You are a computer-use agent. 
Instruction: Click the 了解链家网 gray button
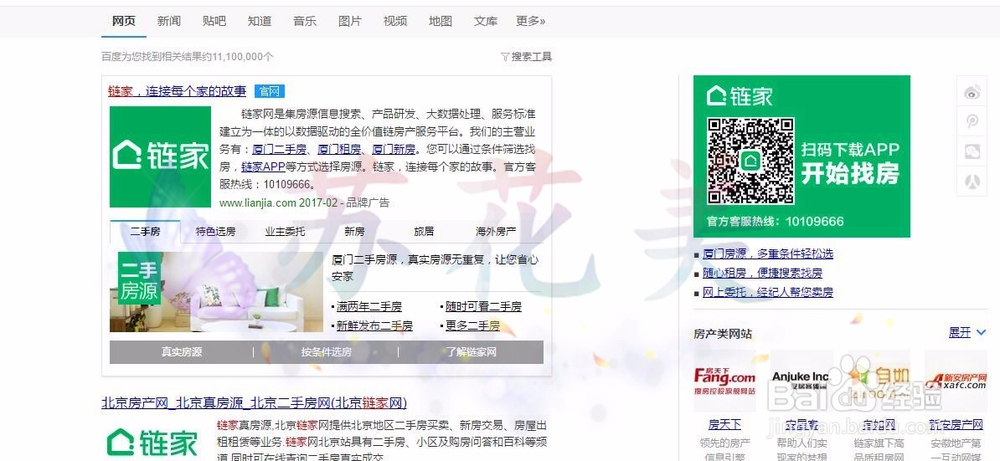[471, 352]
